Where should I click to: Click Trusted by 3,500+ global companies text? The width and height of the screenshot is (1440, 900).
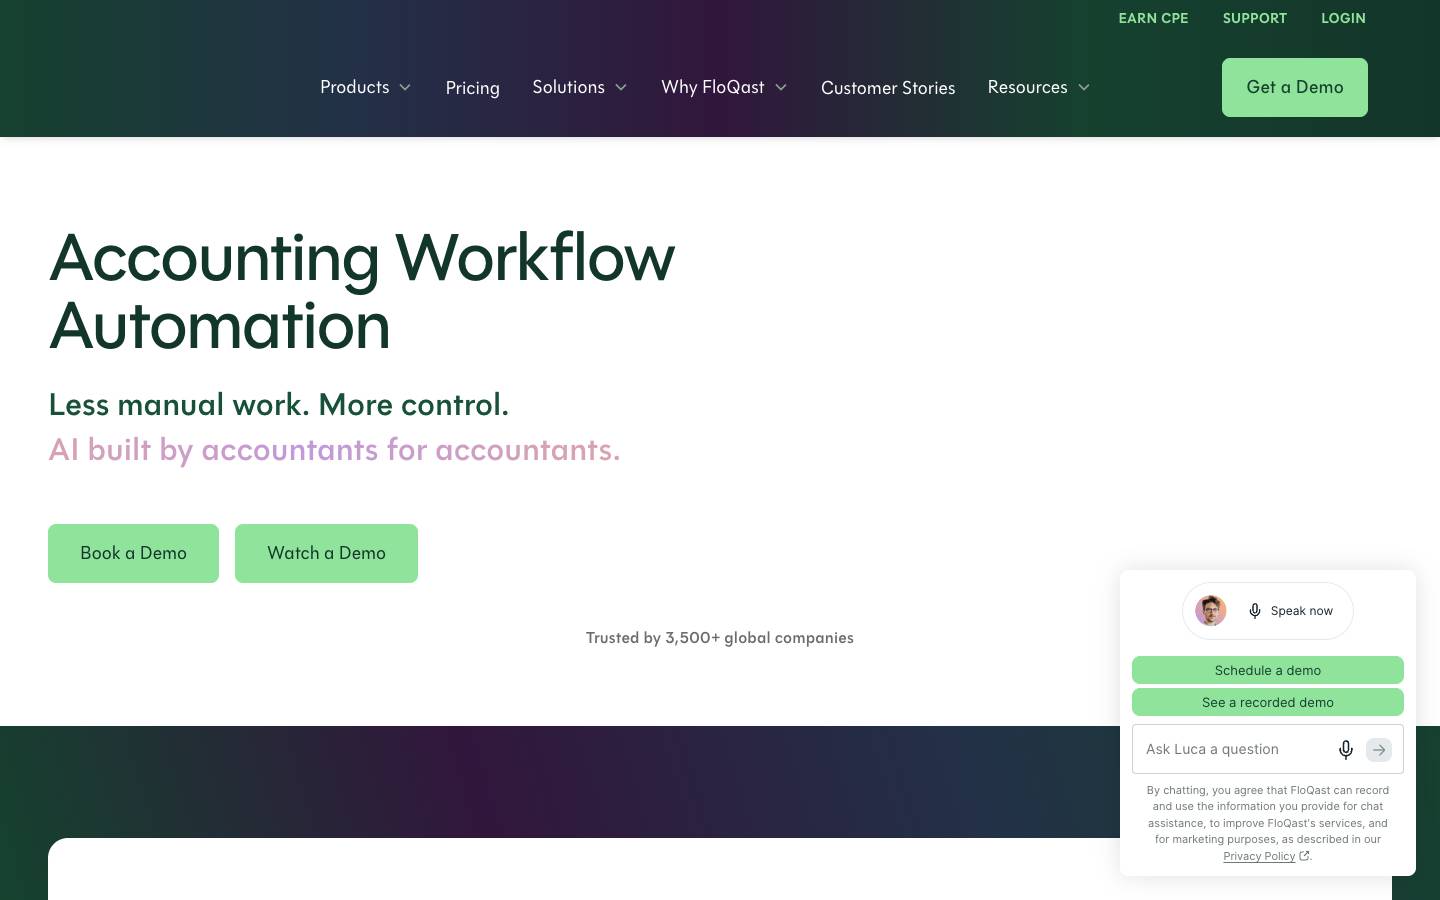(x=719, y=638)
